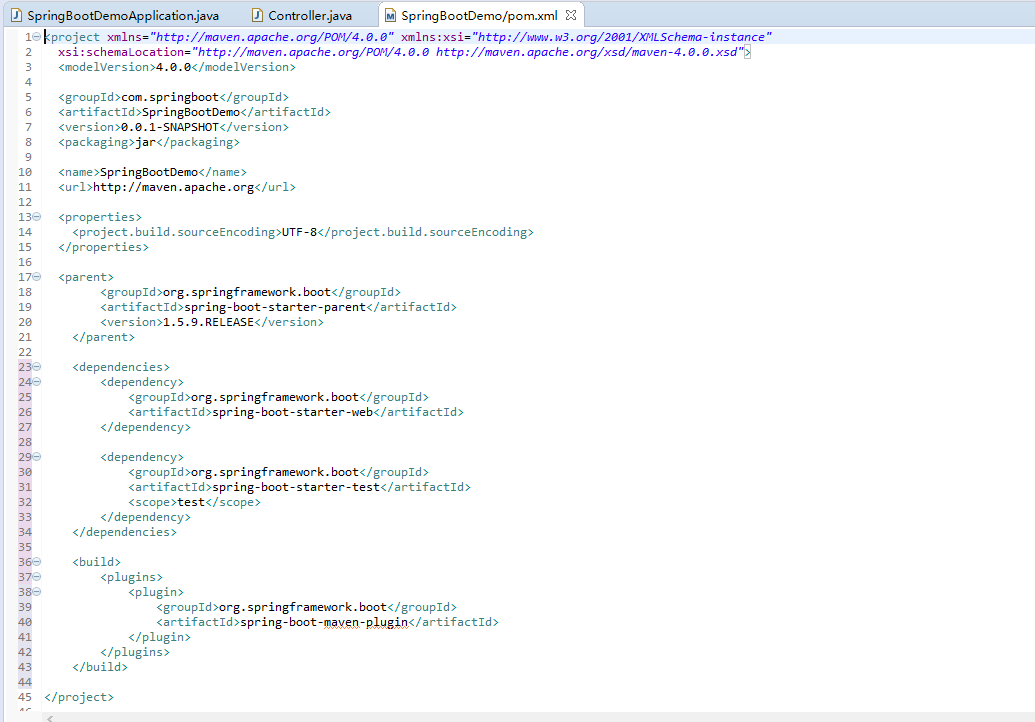Click the modelVersion value 4.0.0

pos(173,67)
